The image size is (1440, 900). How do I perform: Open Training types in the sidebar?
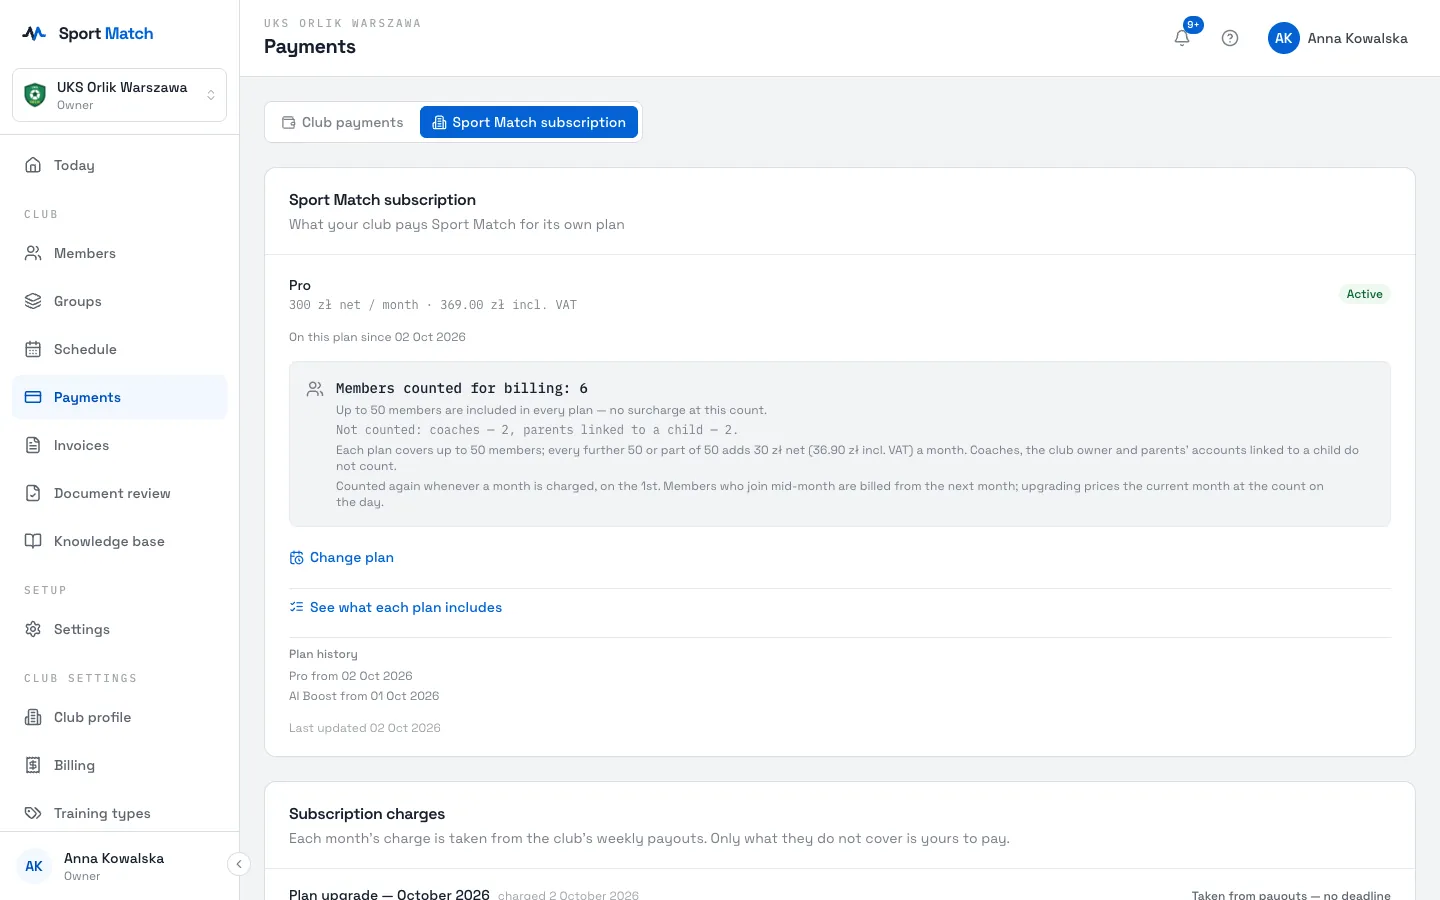[119, 813]
